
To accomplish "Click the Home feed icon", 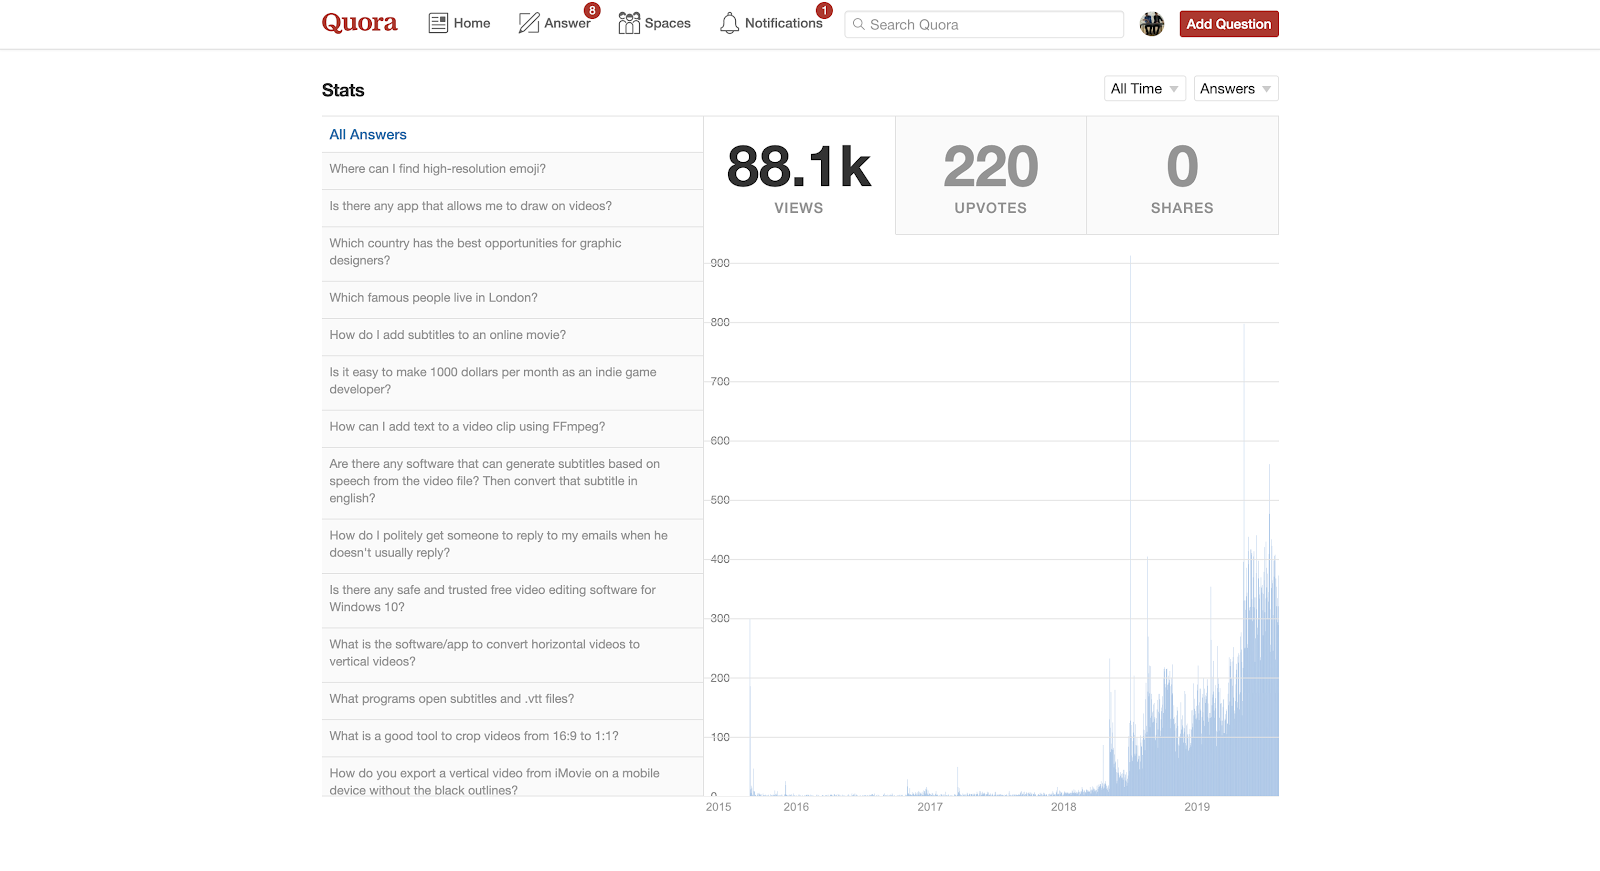I will pos(438,23).
